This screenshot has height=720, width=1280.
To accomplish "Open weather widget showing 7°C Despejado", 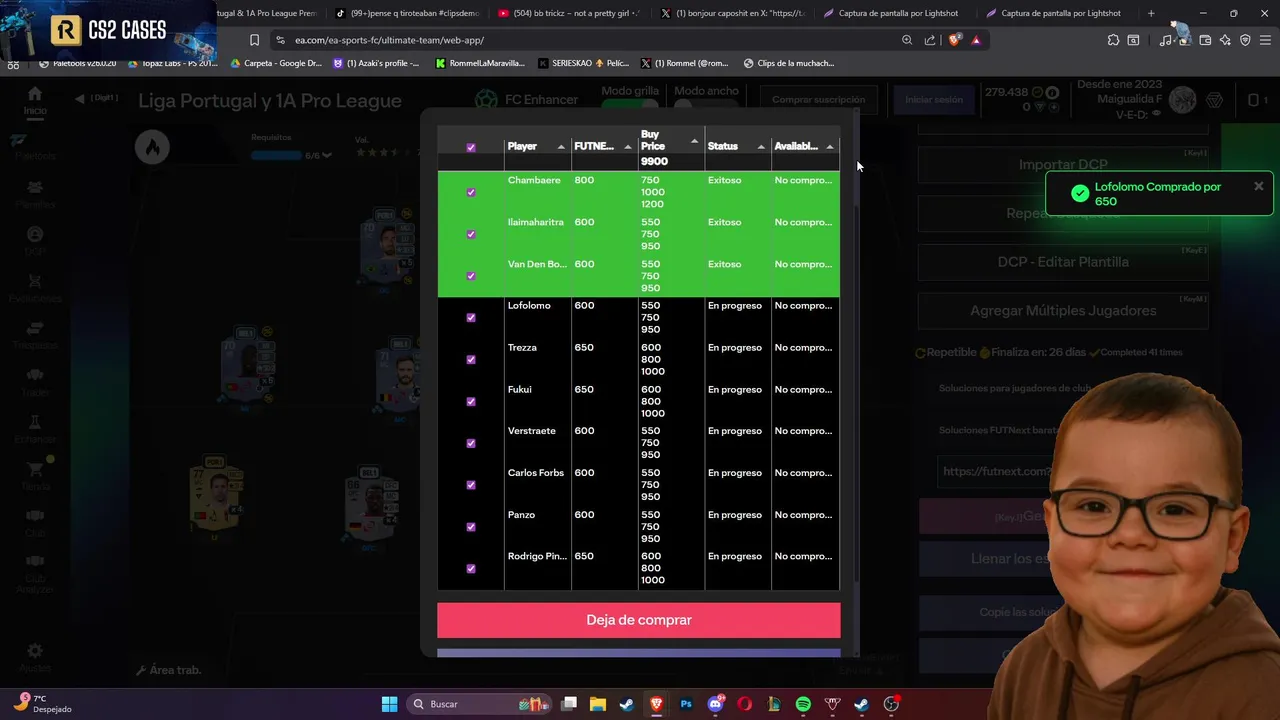I will (x=45, y=703).
